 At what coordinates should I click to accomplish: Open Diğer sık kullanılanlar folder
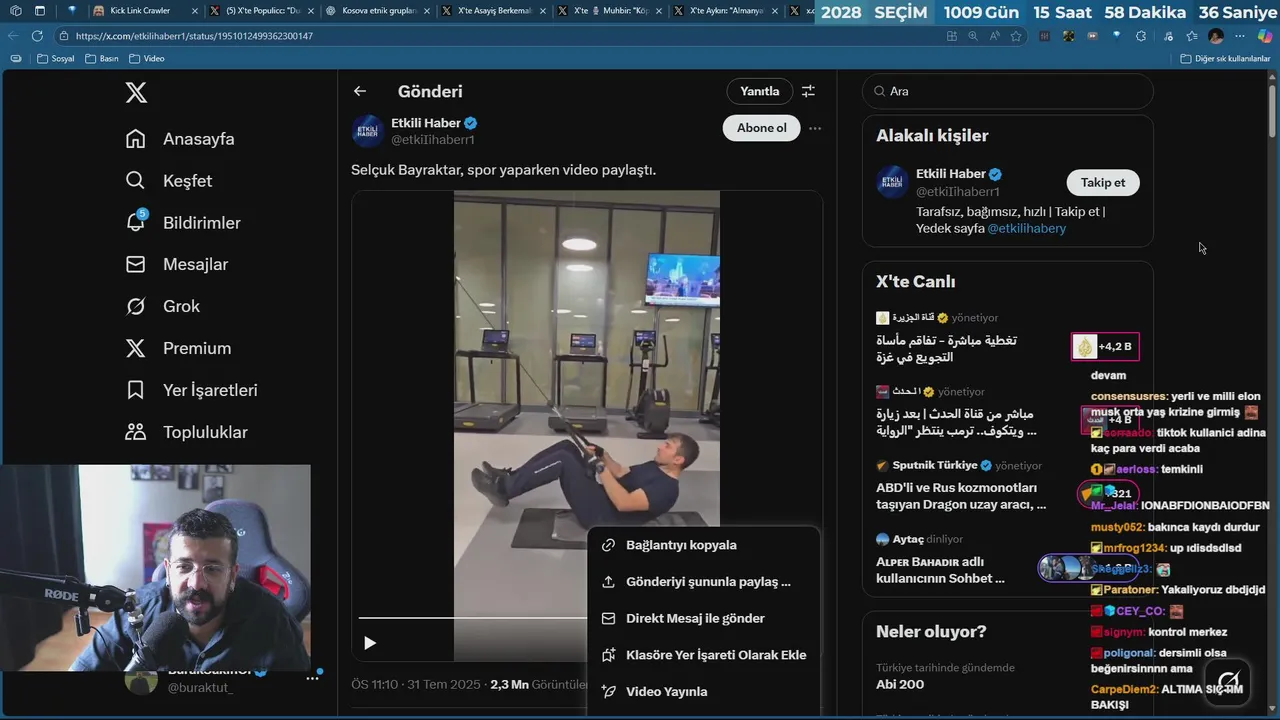pos(1225,59)
